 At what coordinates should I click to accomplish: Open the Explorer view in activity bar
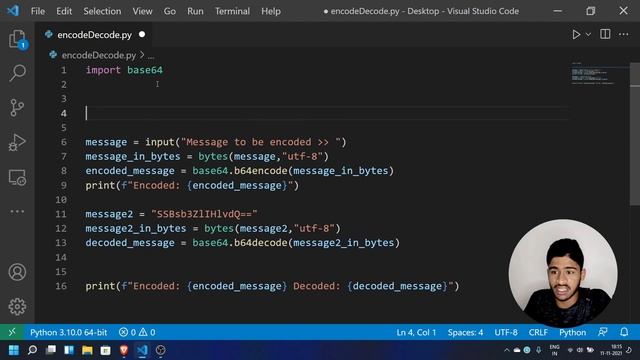pos(17,40)
